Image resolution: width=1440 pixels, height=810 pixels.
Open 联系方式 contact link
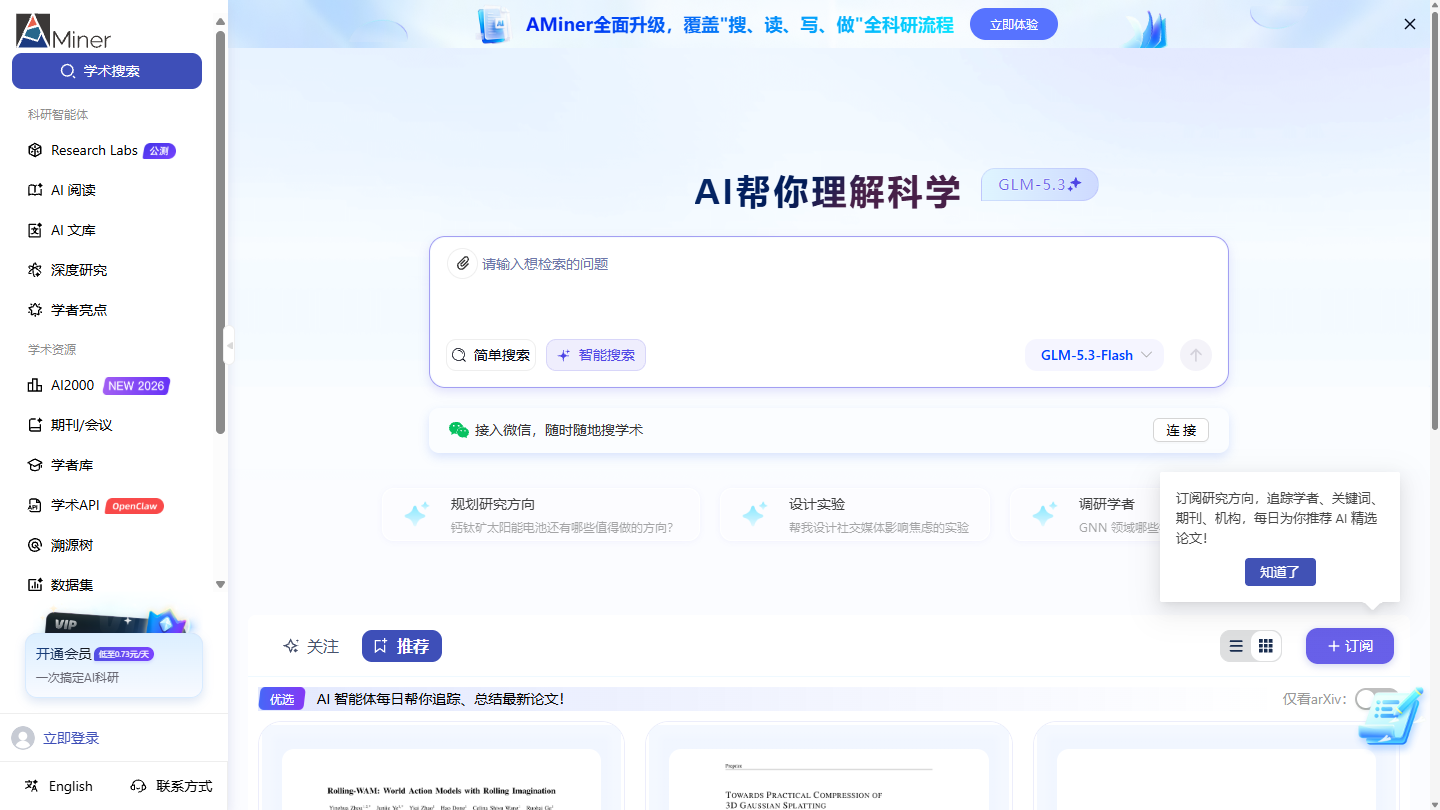(x=172, y=786)
